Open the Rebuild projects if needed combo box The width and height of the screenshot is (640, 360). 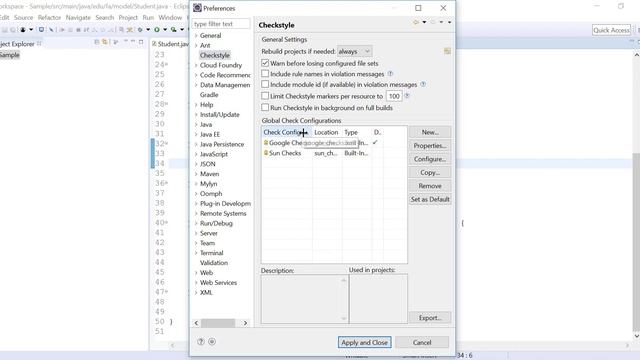coord(354,51)
